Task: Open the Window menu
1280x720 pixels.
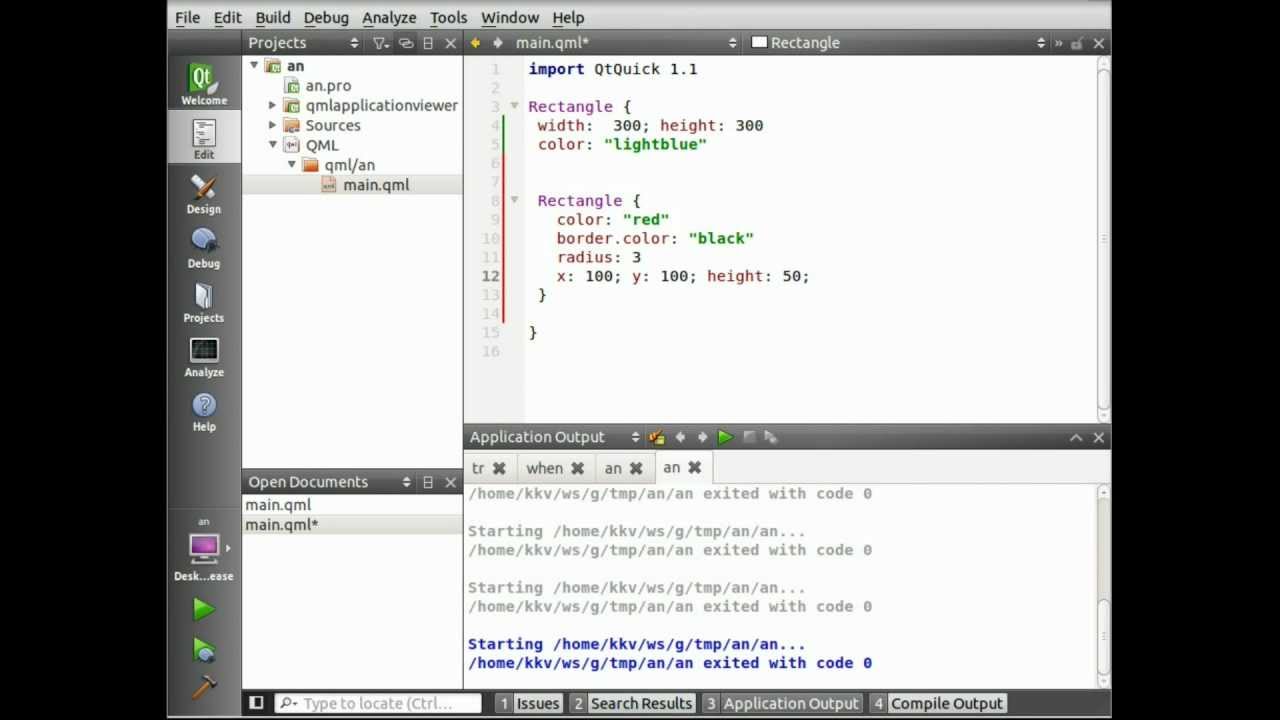Action: coord(510,17)
